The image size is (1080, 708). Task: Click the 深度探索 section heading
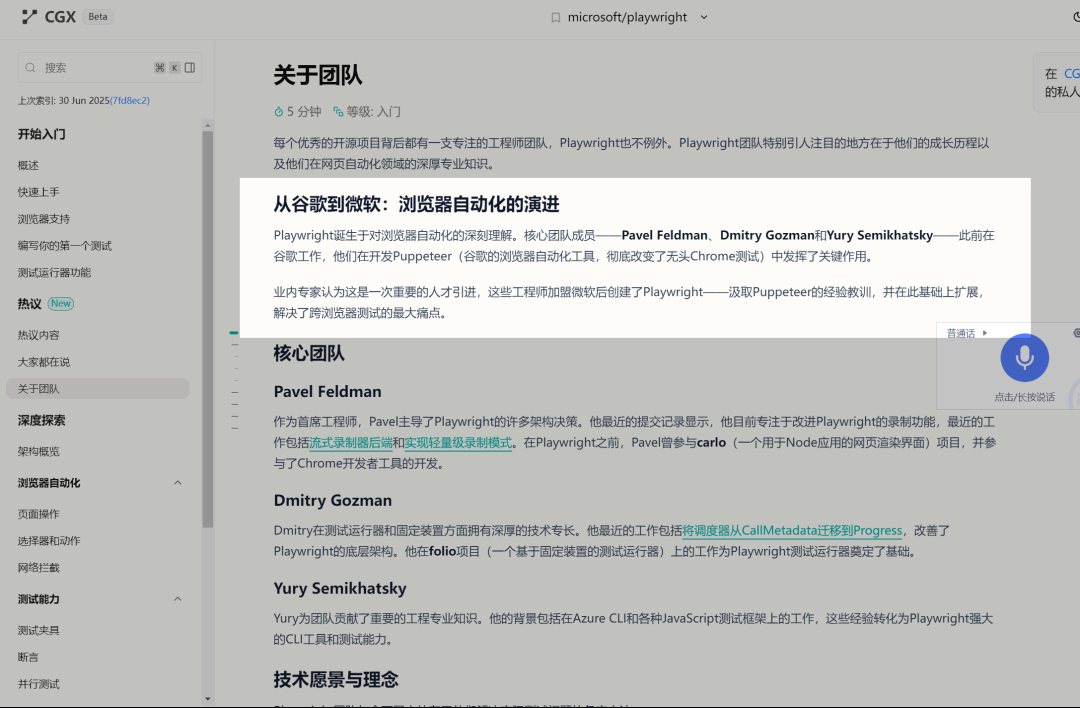tap(41, 421)
